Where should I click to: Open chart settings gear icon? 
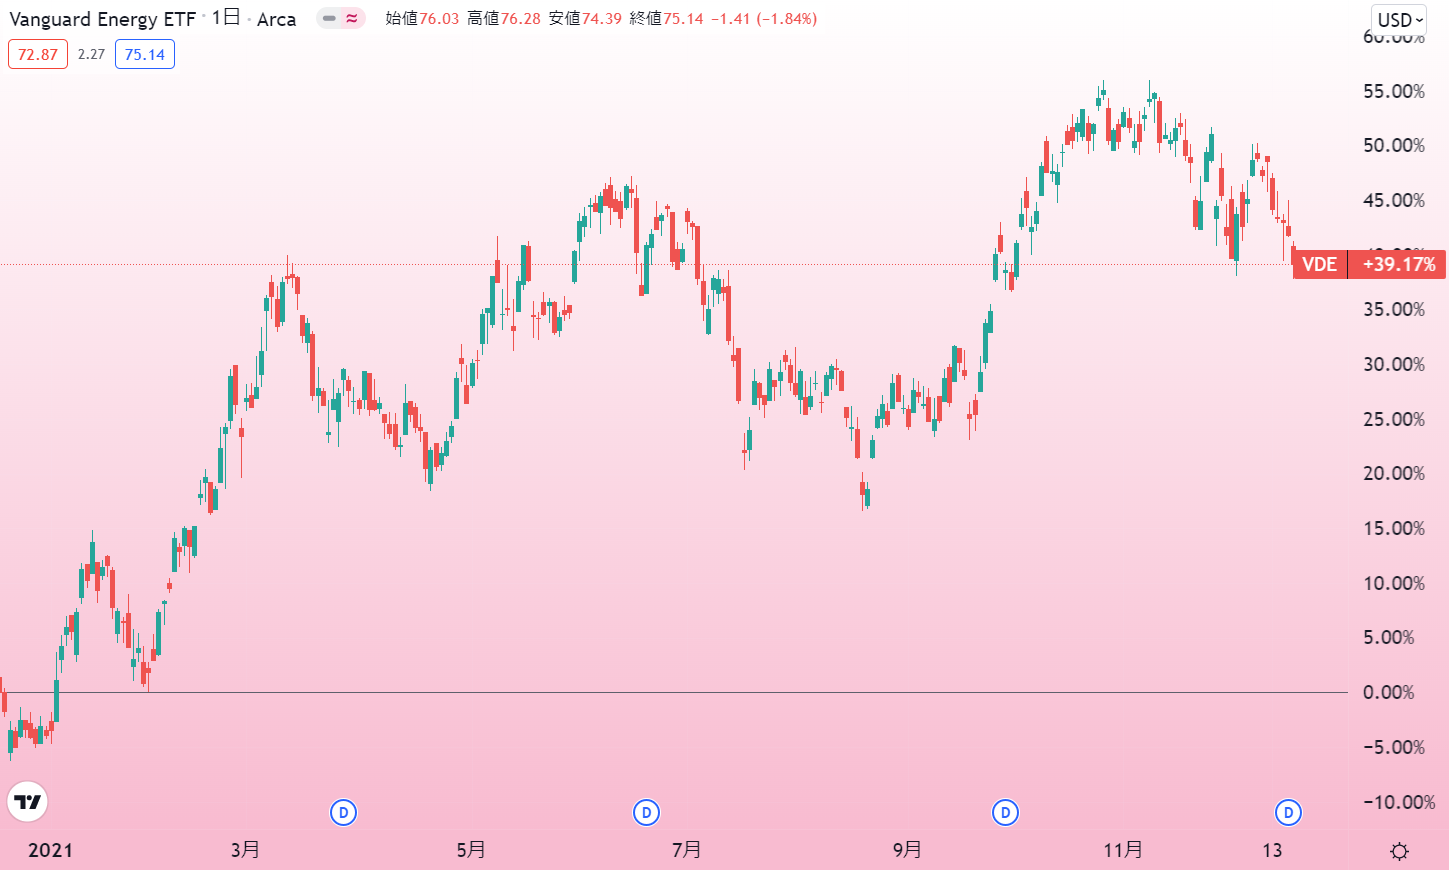[x=1399, y=851]
